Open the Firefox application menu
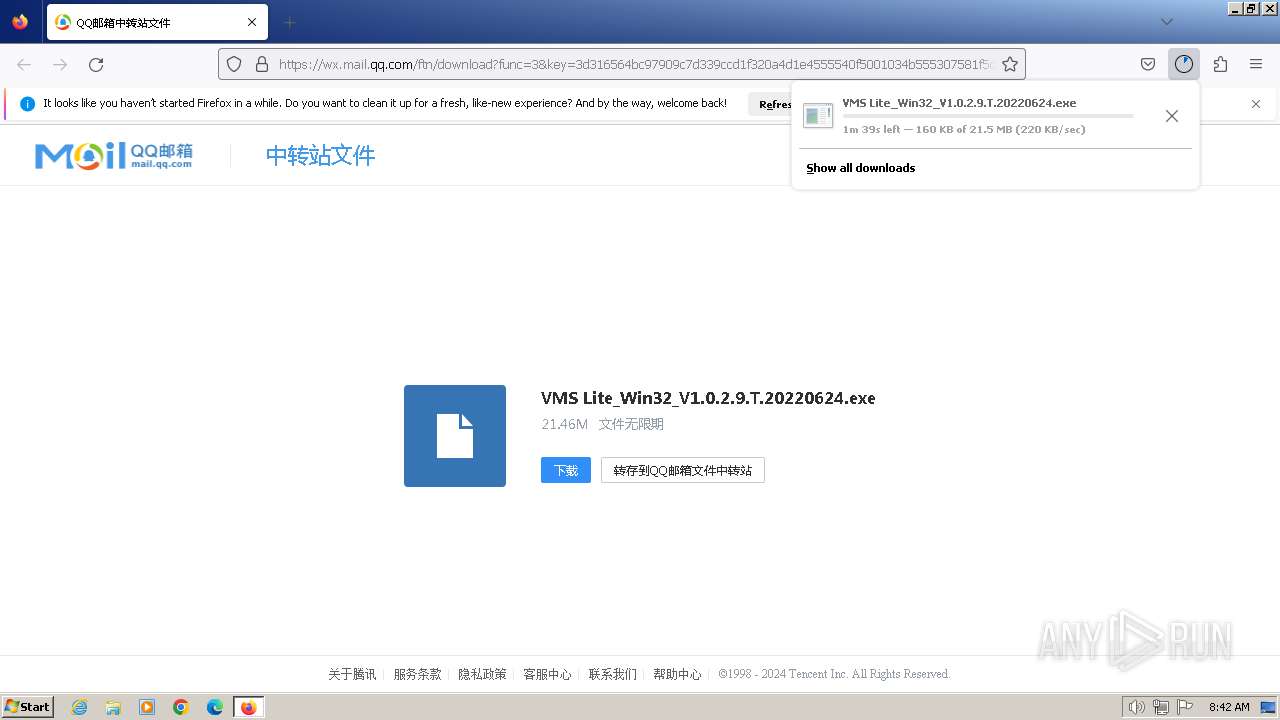The width and height of the screenshot is (1280, 720). [1256, 64]
